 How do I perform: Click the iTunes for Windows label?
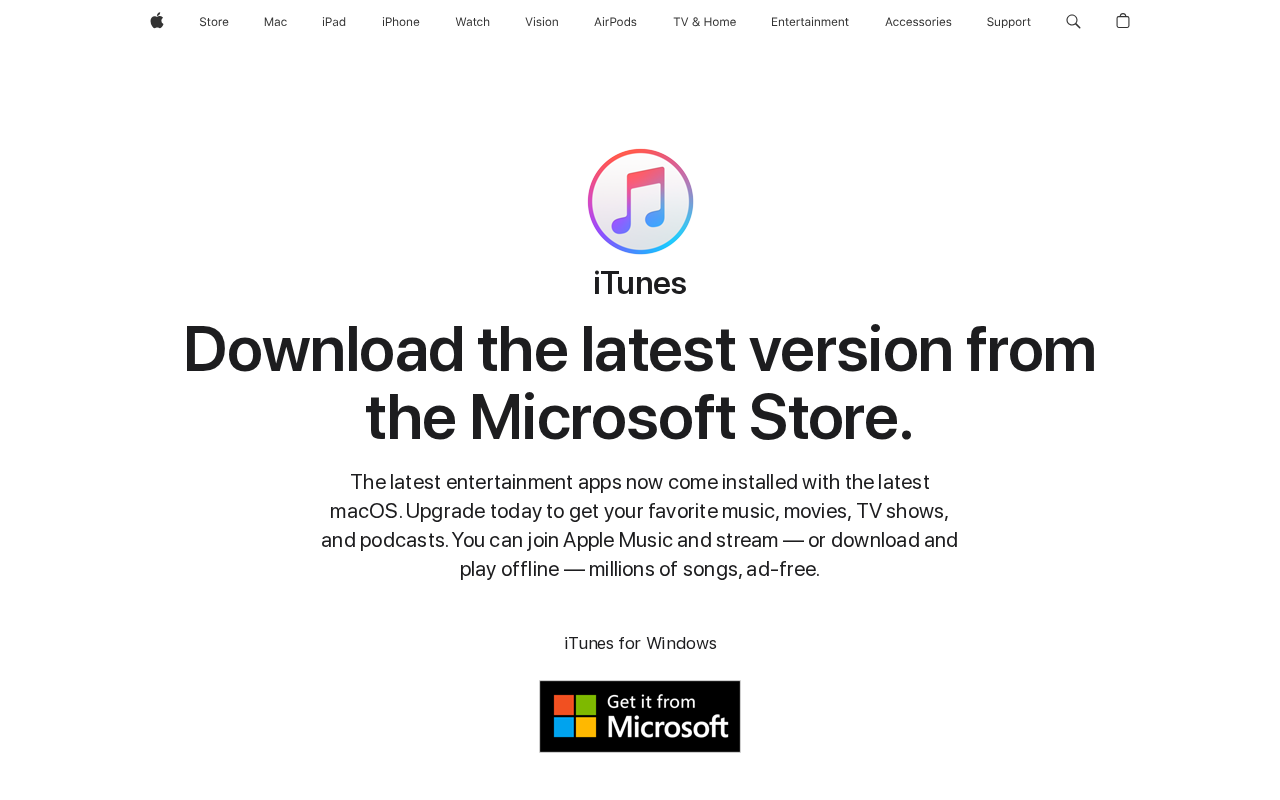pos(640,643)
